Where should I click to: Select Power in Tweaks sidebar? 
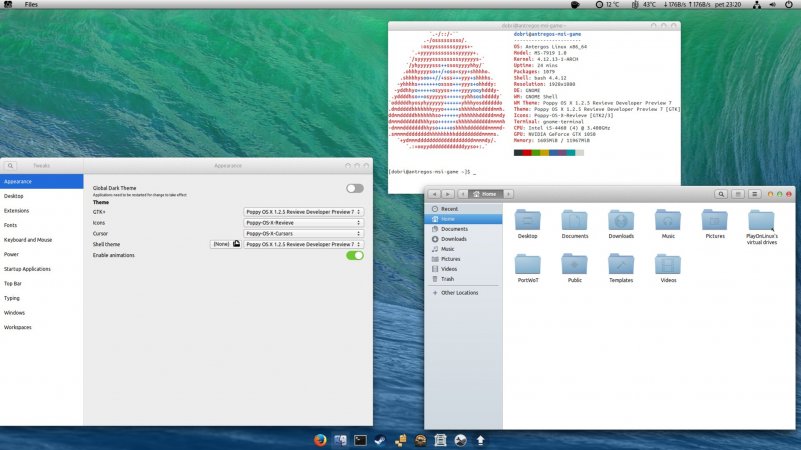tap(41, 254)
